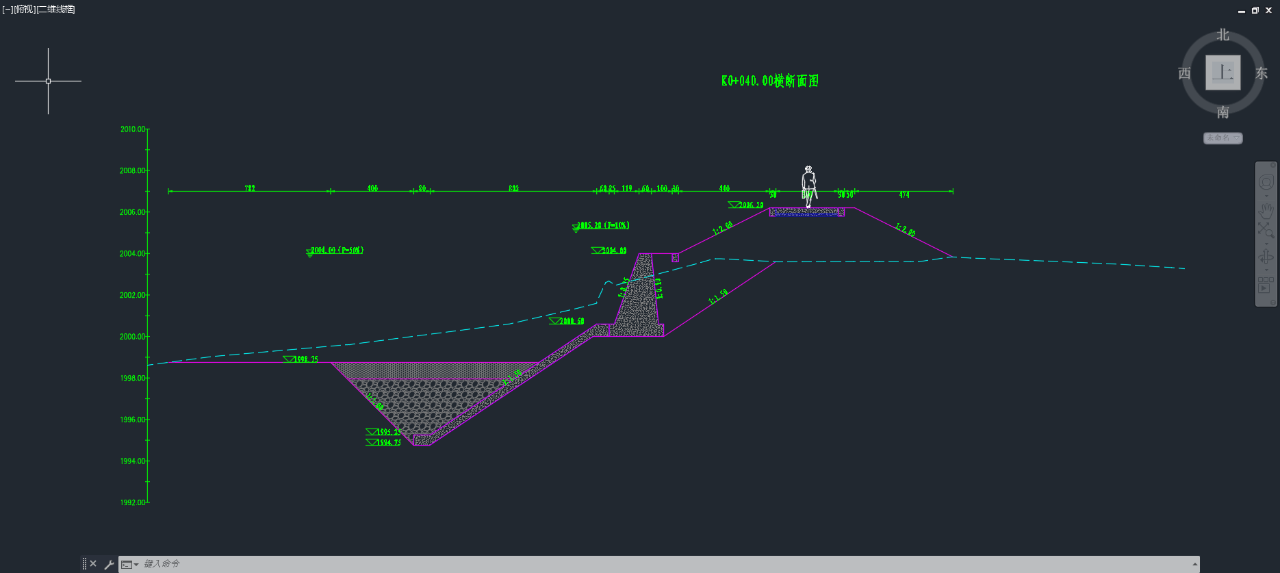Select the 2002.00 elevation axis label
Viewport: 1280px width, 573px height.
pos(133,295)
